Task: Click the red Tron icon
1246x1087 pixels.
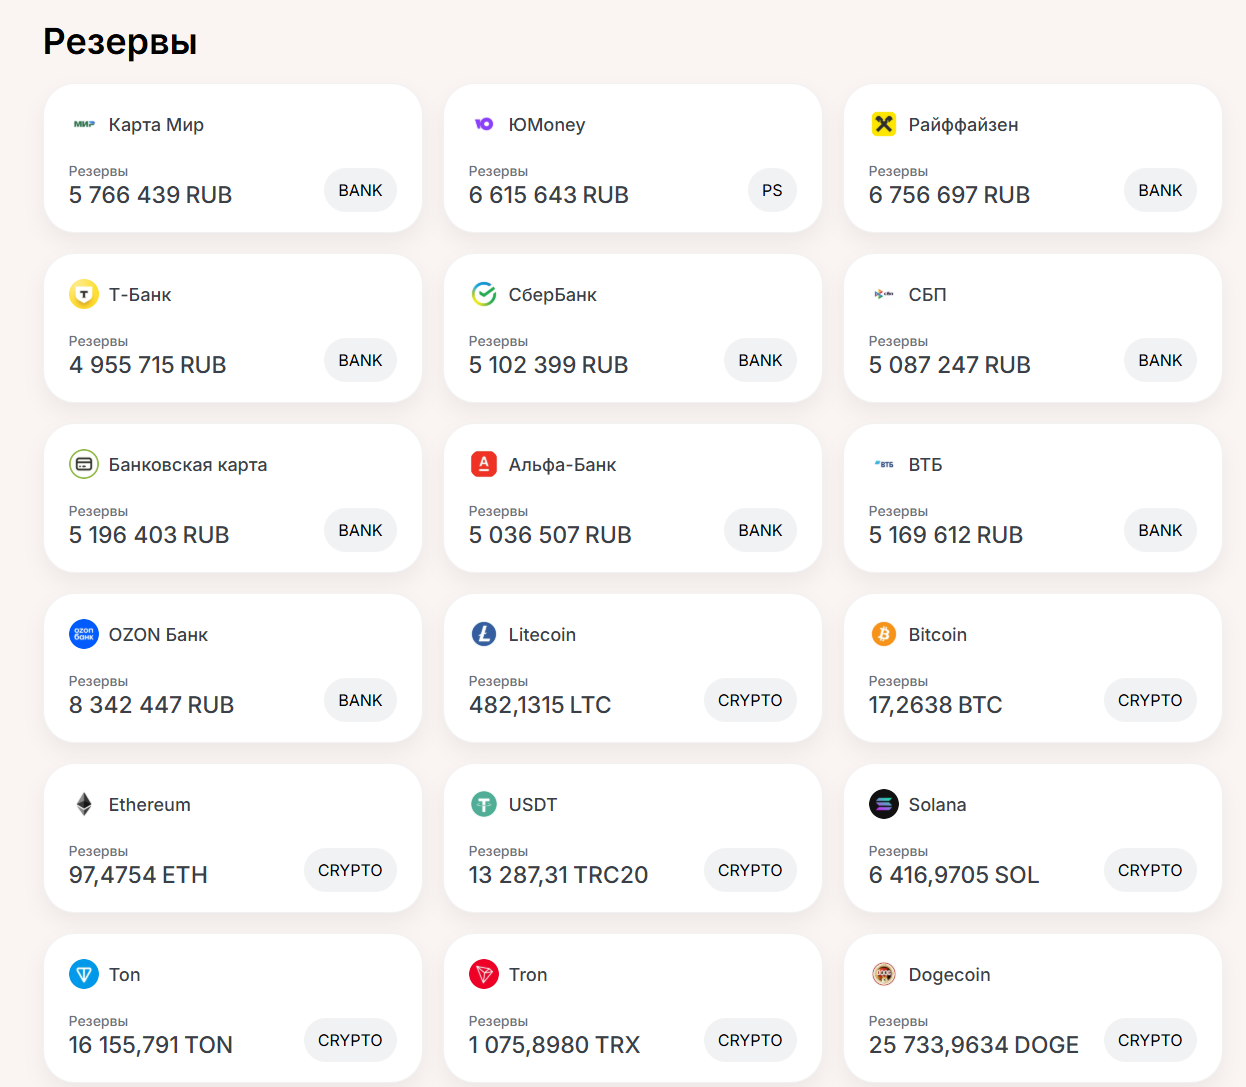Action: point(484,974)
